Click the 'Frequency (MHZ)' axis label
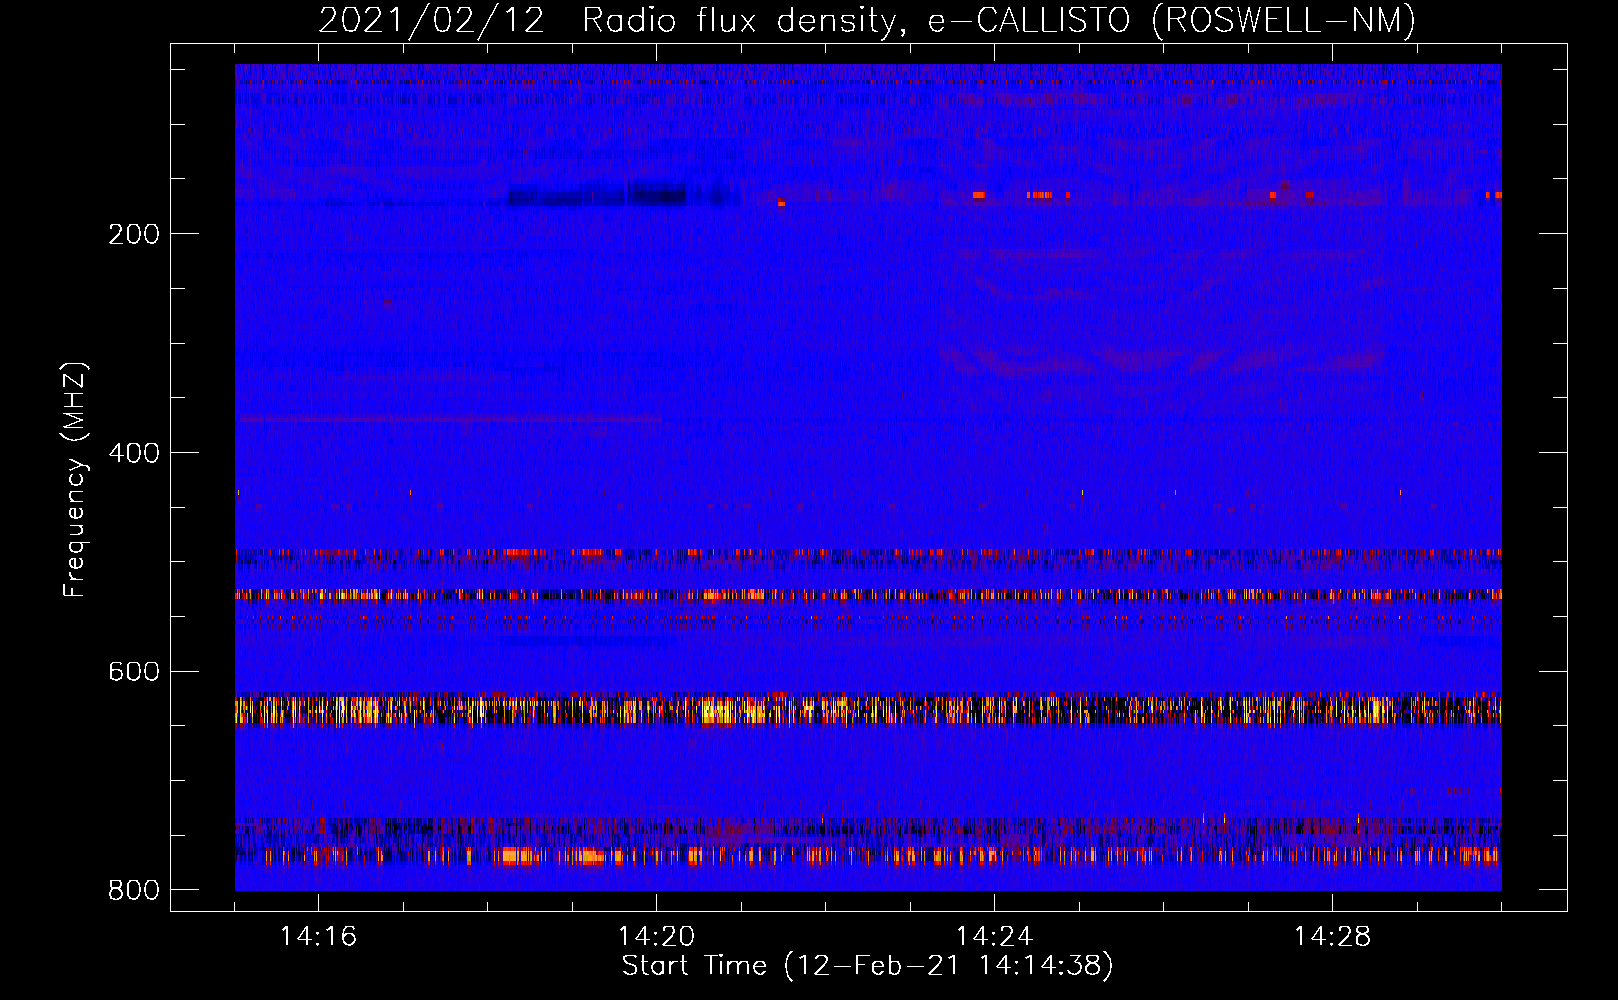 coord(75,480)
